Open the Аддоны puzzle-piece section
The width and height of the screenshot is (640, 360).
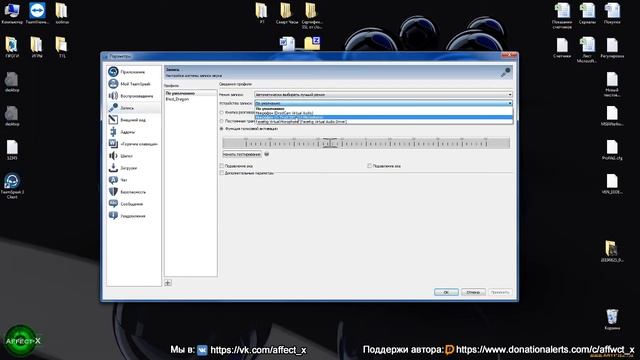[x=133, y=132]
